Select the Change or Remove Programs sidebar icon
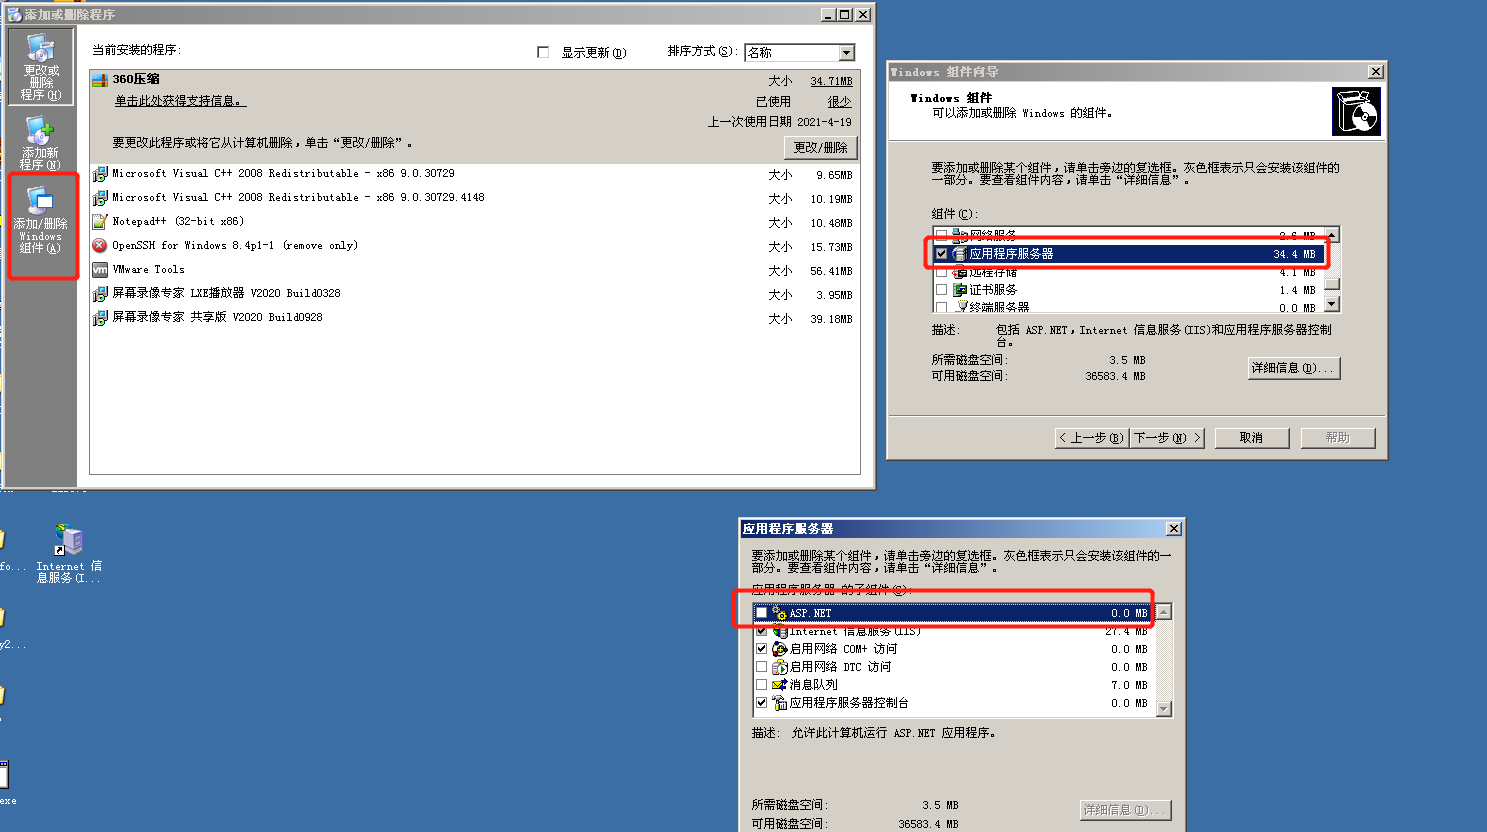The image size is (1487, 832). (x=41, y=67)
